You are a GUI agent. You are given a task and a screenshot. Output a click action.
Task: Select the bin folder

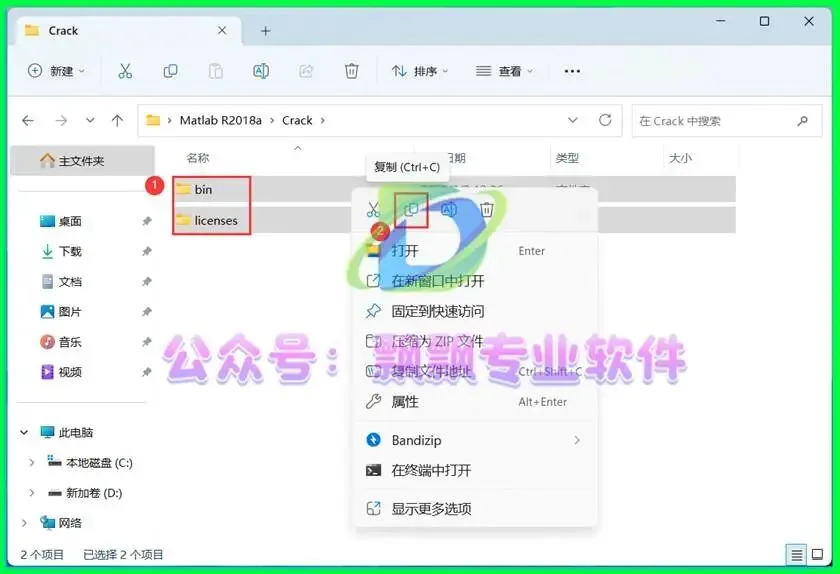point(203,190)
